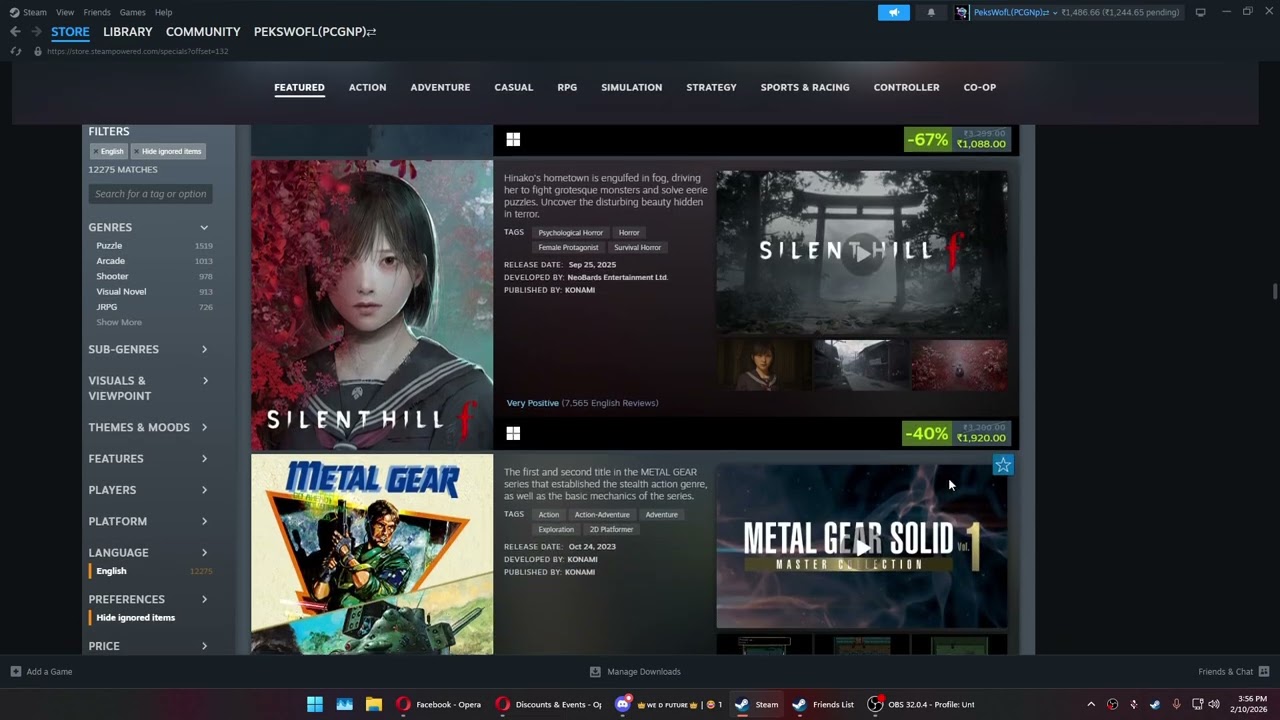Image resolution: width=1280 pixels, height=720 pixels.
Task: Switch to Big Picture mode monitor icon
Action: coord(1200,12)
